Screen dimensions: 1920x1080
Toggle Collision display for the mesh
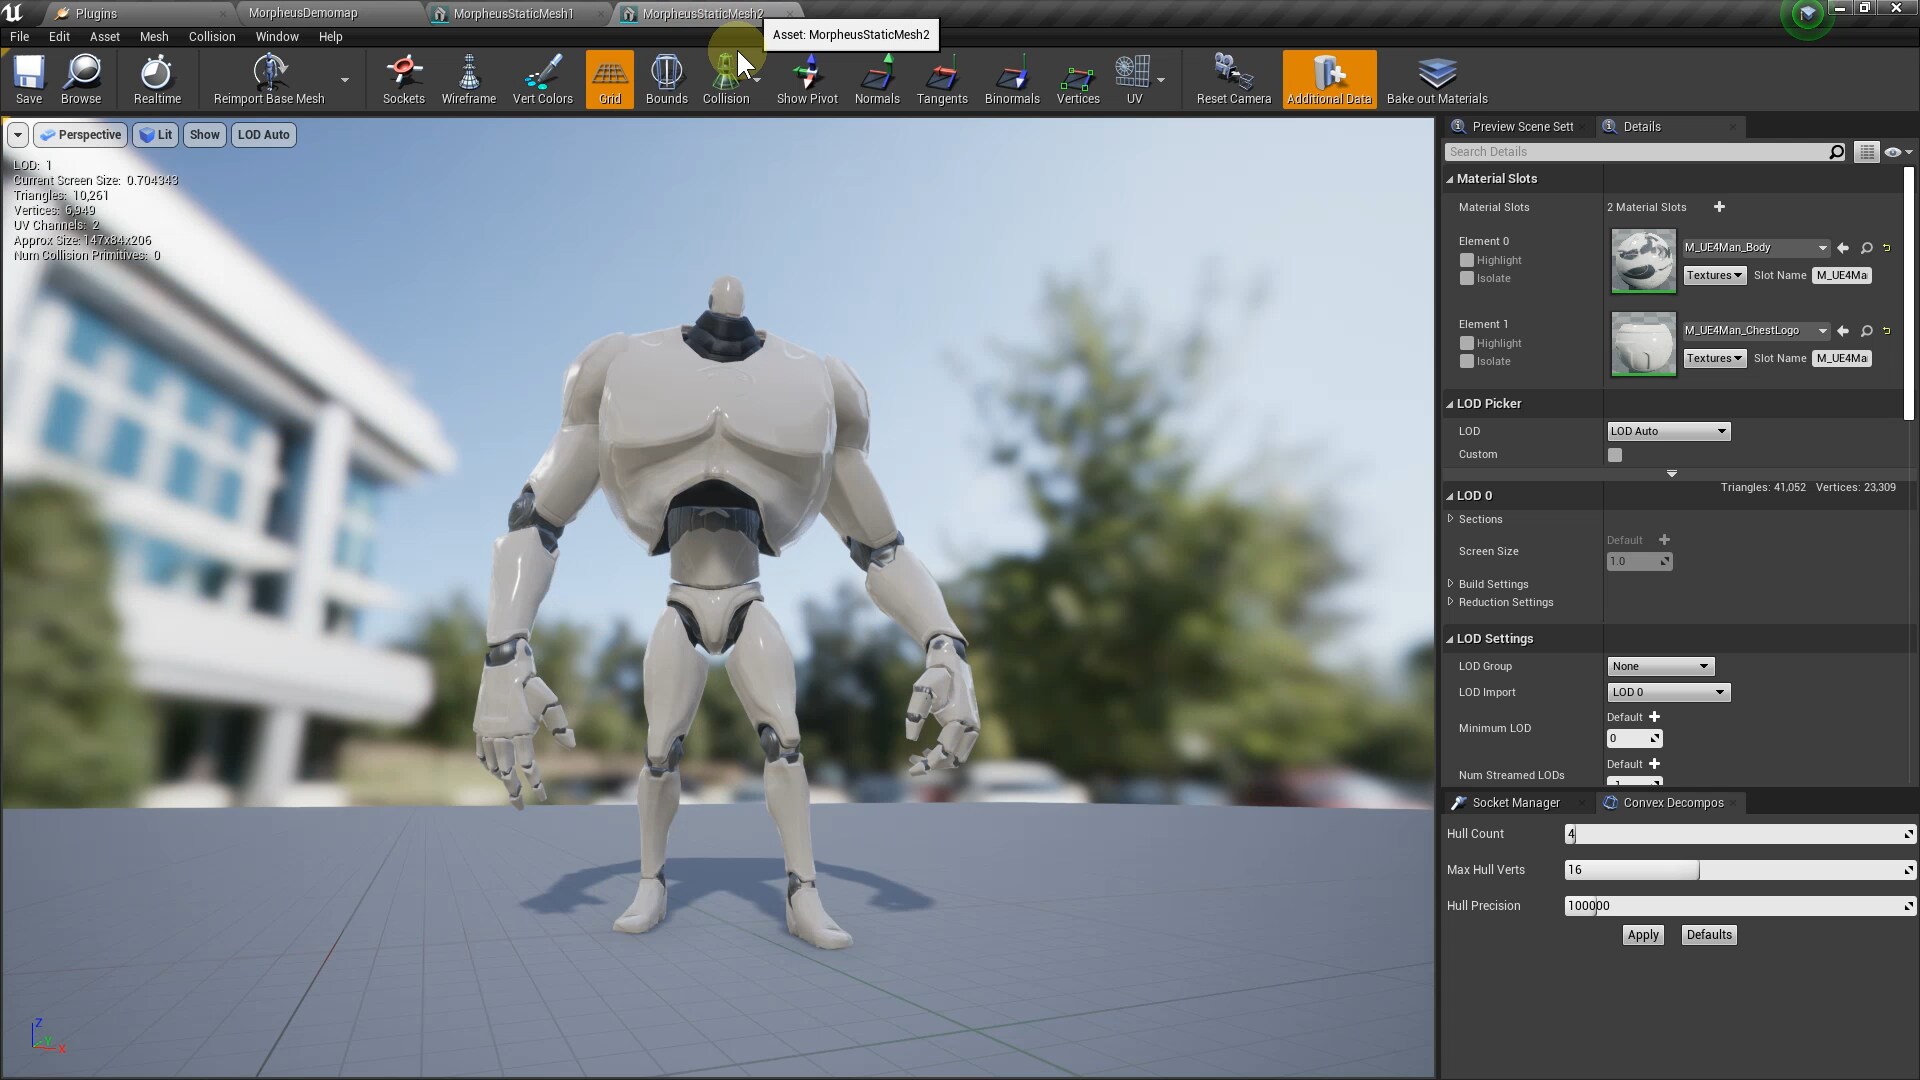tap(727, 80)
